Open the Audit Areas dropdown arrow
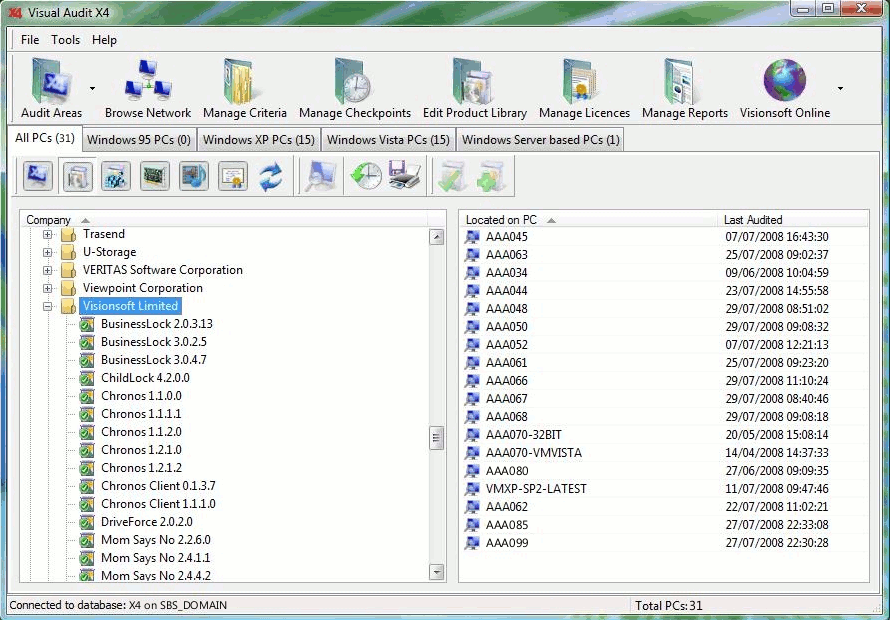The image size is (890, 620). [x=92, y=89]
